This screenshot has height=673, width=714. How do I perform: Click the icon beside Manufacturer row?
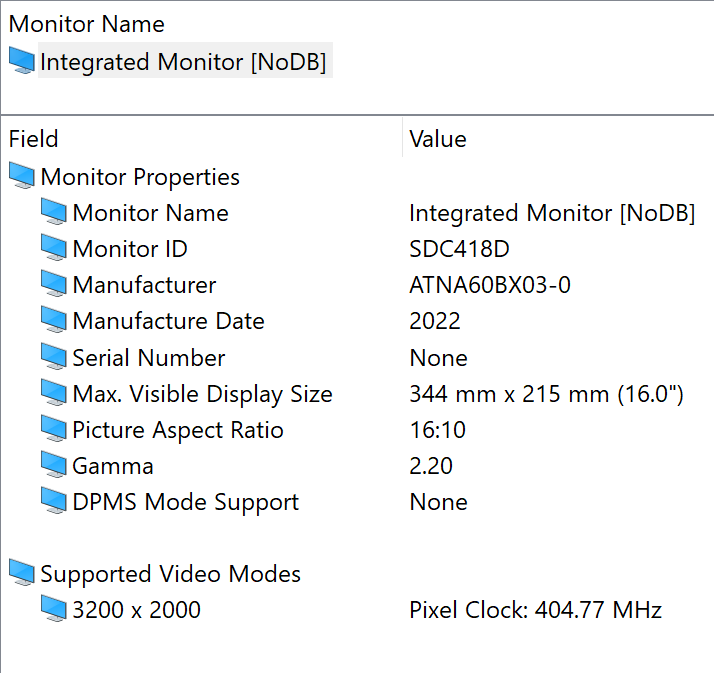[x=53, y=285]
